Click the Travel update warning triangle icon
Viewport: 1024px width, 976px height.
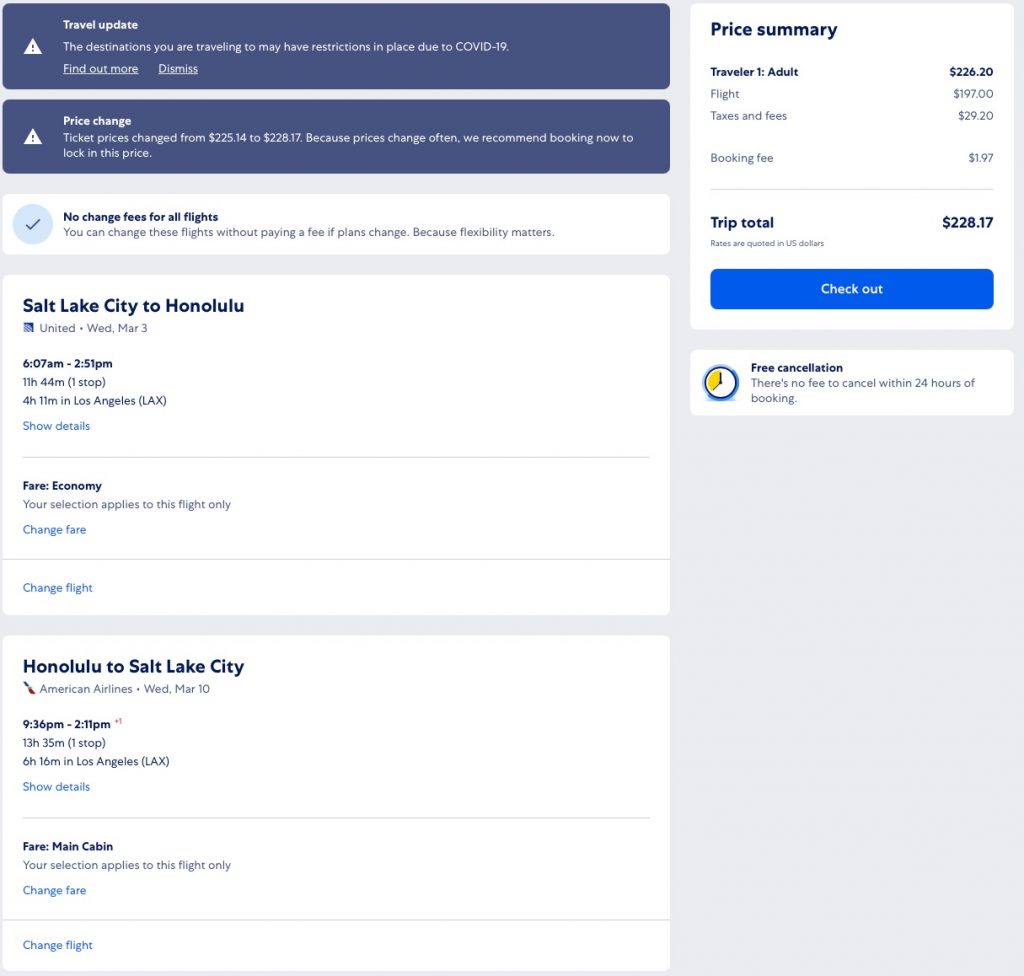[33, 46]
